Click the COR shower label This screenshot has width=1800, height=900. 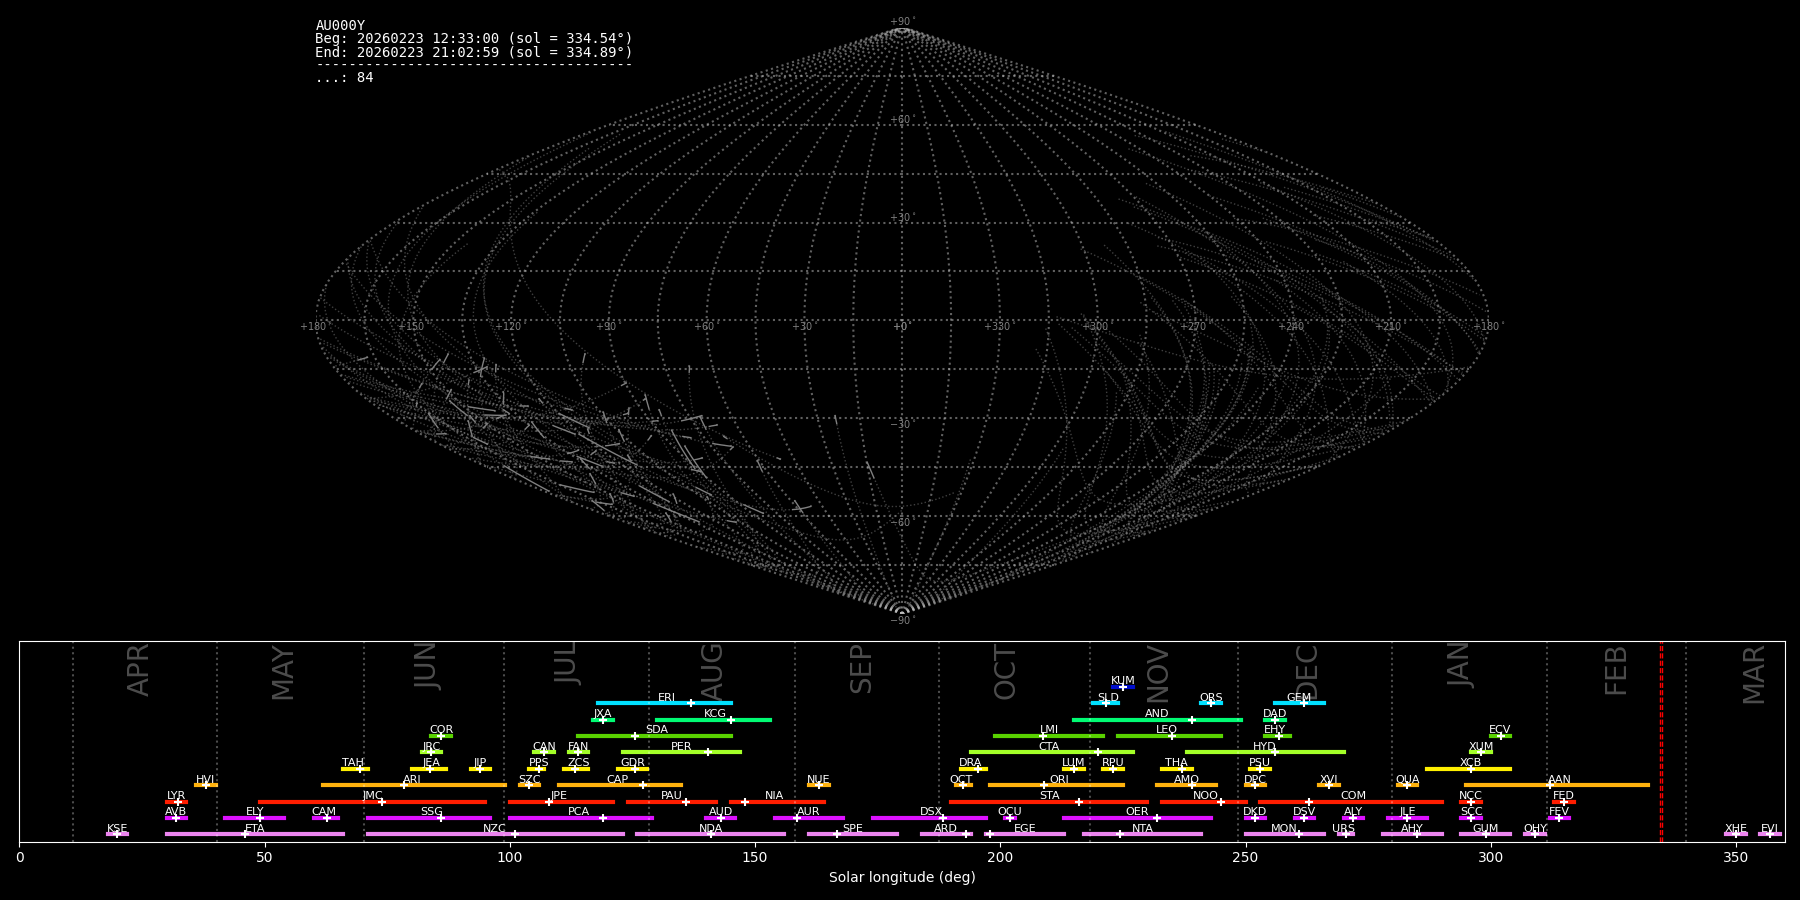pyautogui.click(x=441, y=730)
